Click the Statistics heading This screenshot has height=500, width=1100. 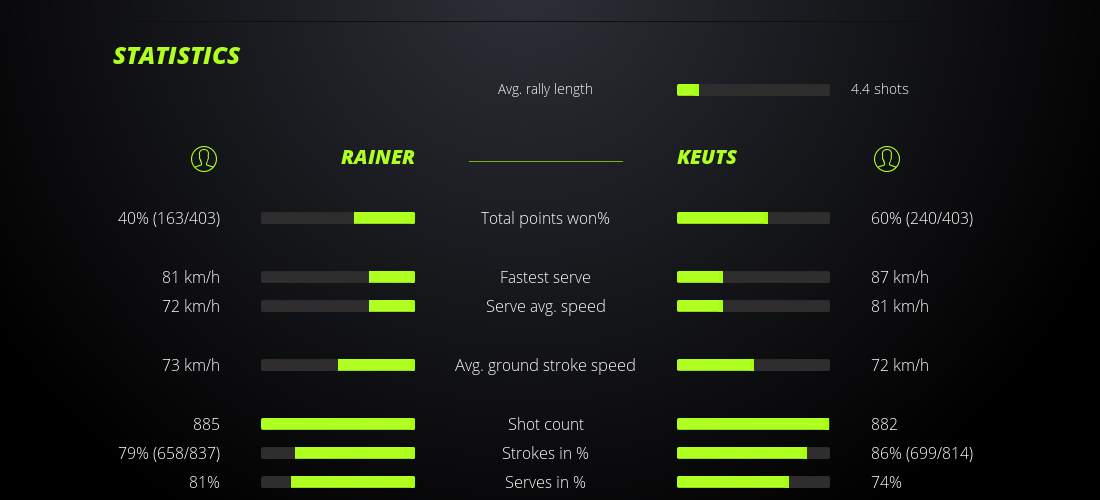pyautogui.click(x=177, y=55)
